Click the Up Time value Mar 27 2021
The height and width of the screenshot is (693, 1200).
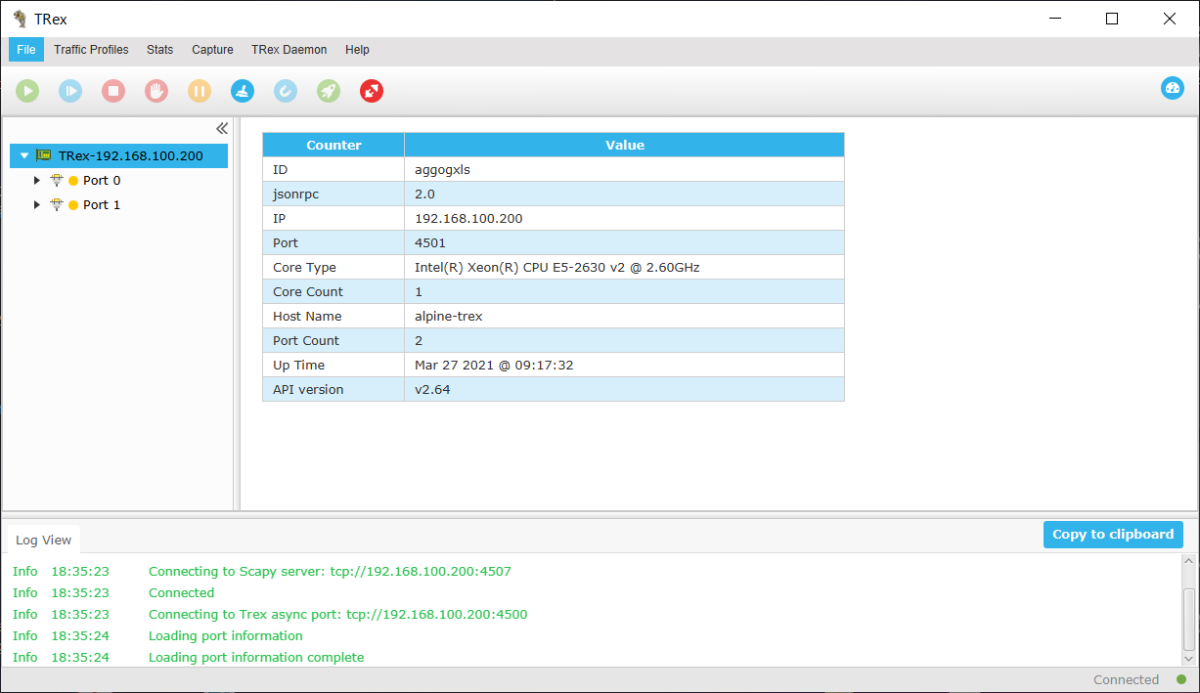(x=494, y=365)
